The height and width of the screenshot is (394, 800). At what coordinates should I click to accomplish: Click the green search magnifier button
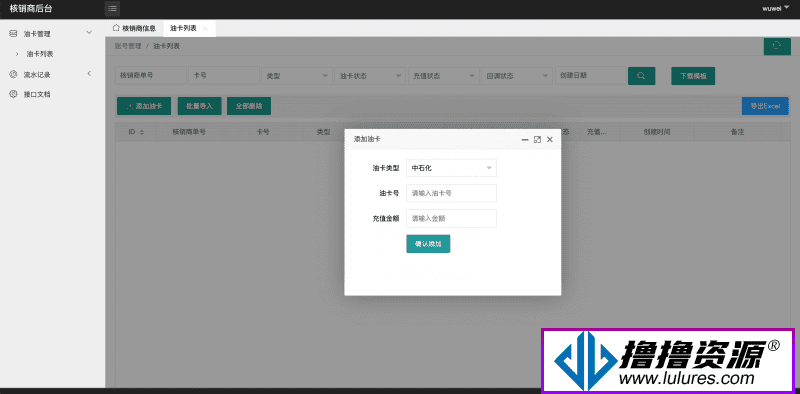pyautogui.click(x=641, y=76)
